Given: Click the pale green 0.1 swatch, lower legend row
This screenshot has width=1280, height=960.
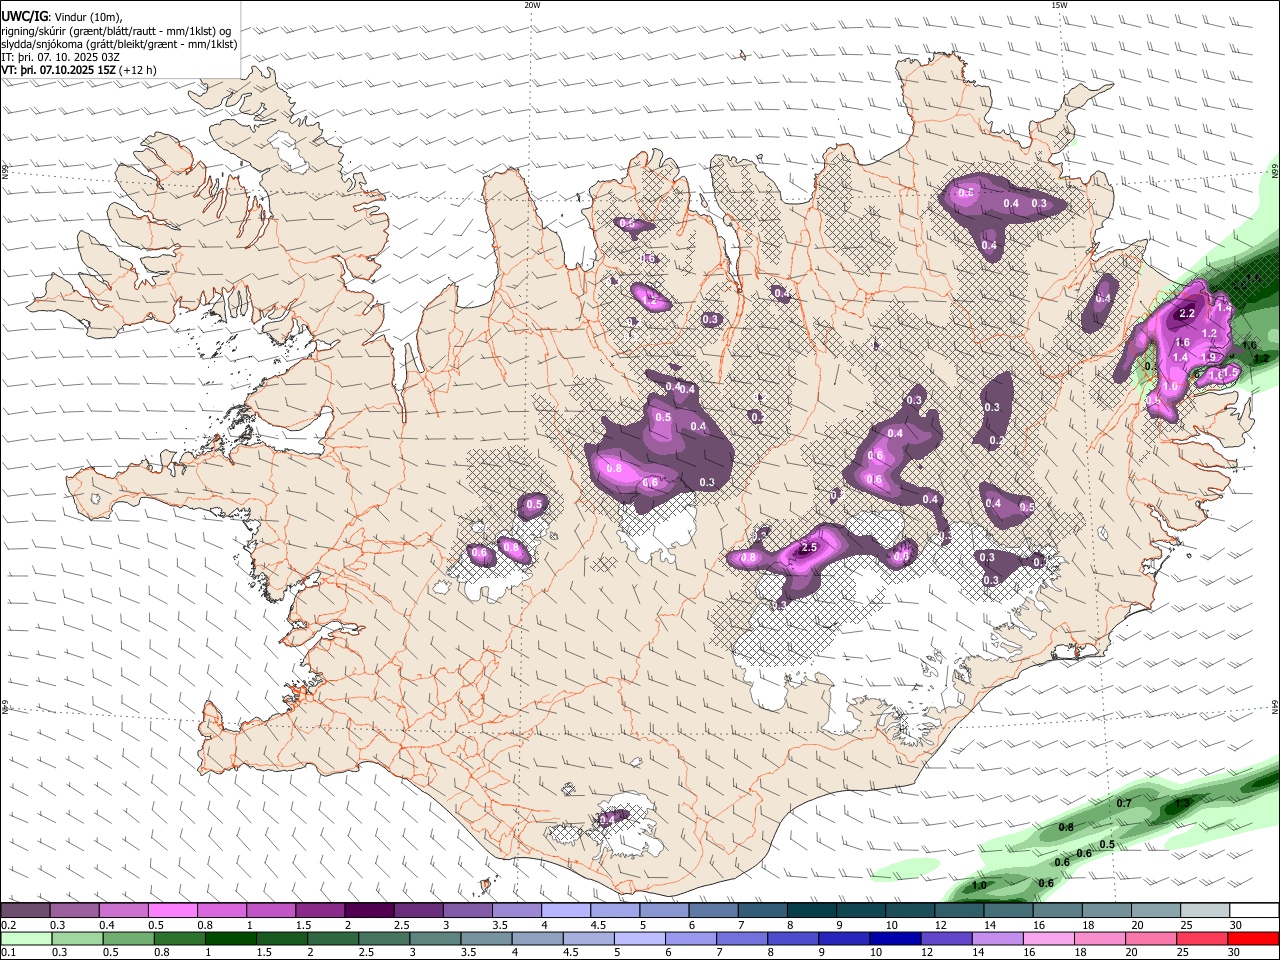Looking at the screenshot, I should coord(26,939).
